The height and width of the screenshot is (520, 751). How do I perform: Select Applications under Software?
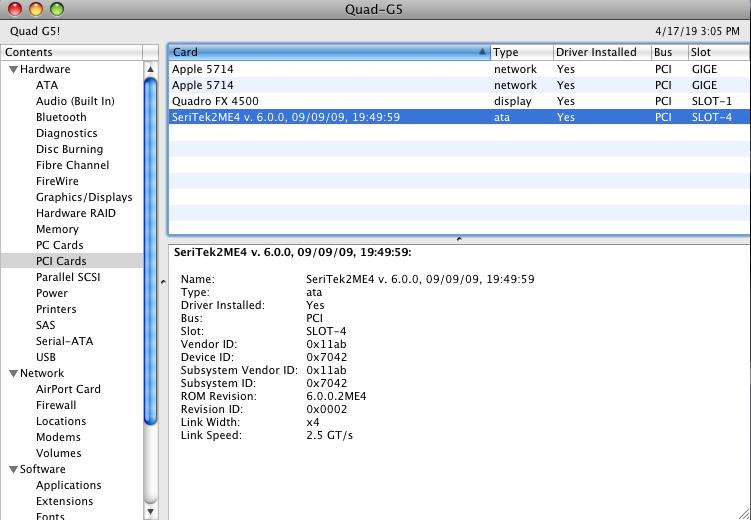coord(68,486)
